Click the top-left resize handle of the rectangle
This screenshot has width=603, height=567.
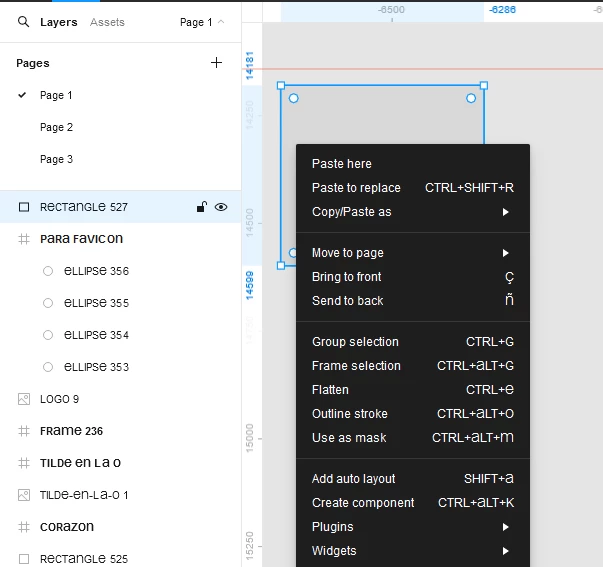pos(281,85)
